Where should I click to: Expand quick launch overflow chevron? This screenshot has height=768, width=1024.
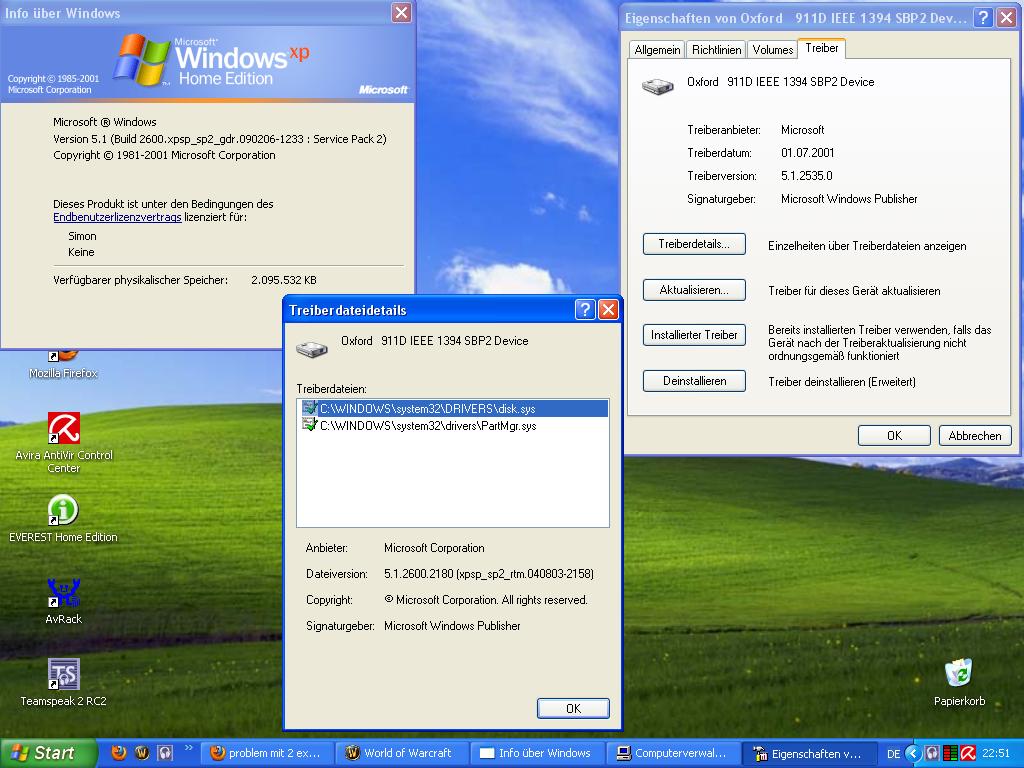[x=189, y=748]
